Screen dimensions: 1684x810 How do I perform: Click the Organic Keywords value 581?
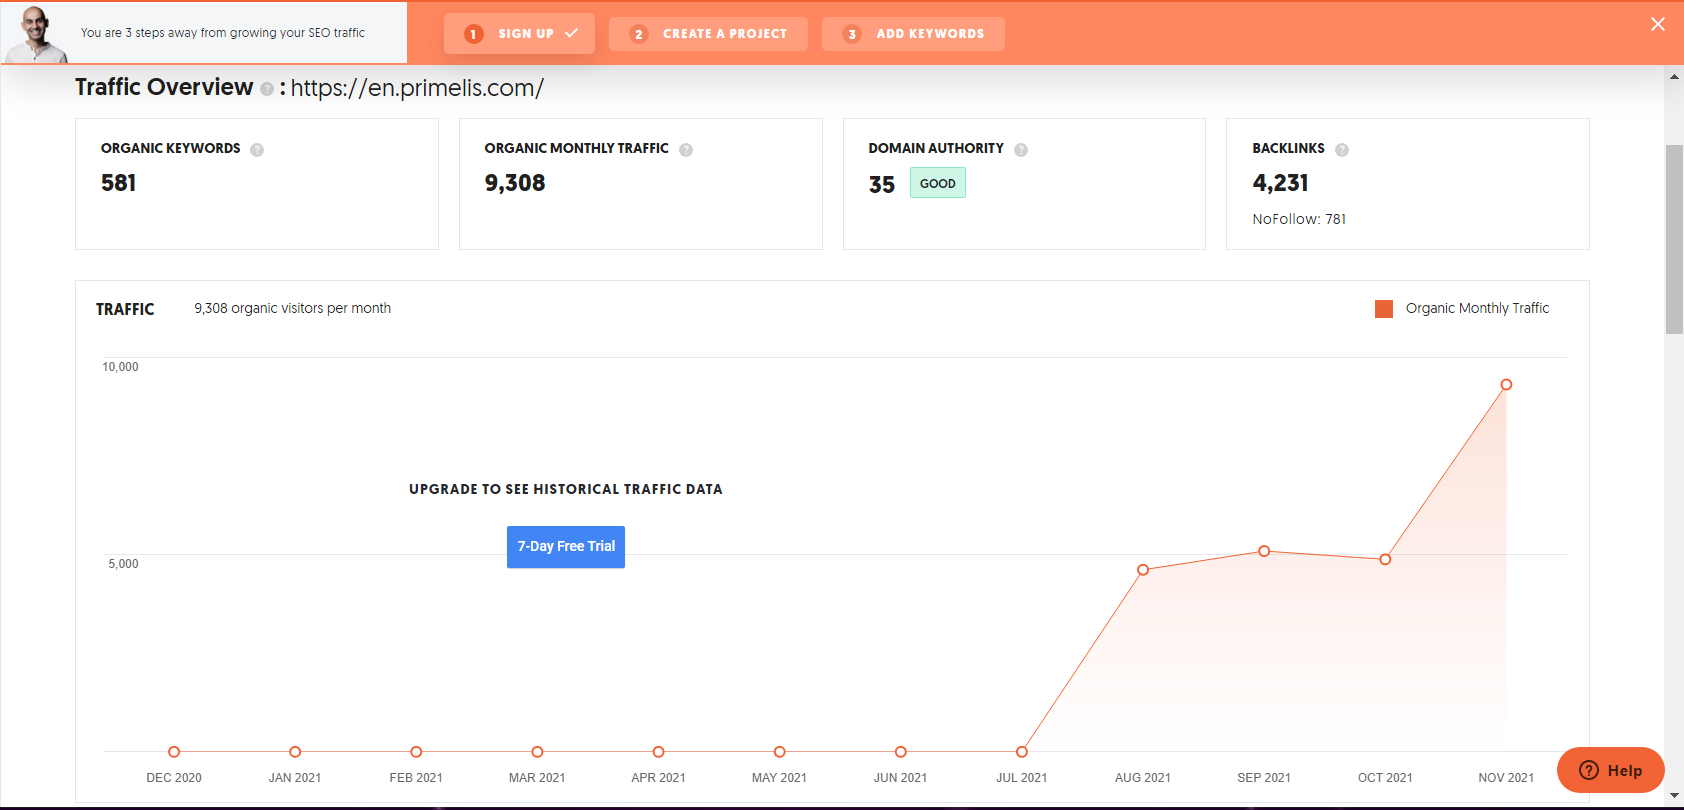[118, 183]
